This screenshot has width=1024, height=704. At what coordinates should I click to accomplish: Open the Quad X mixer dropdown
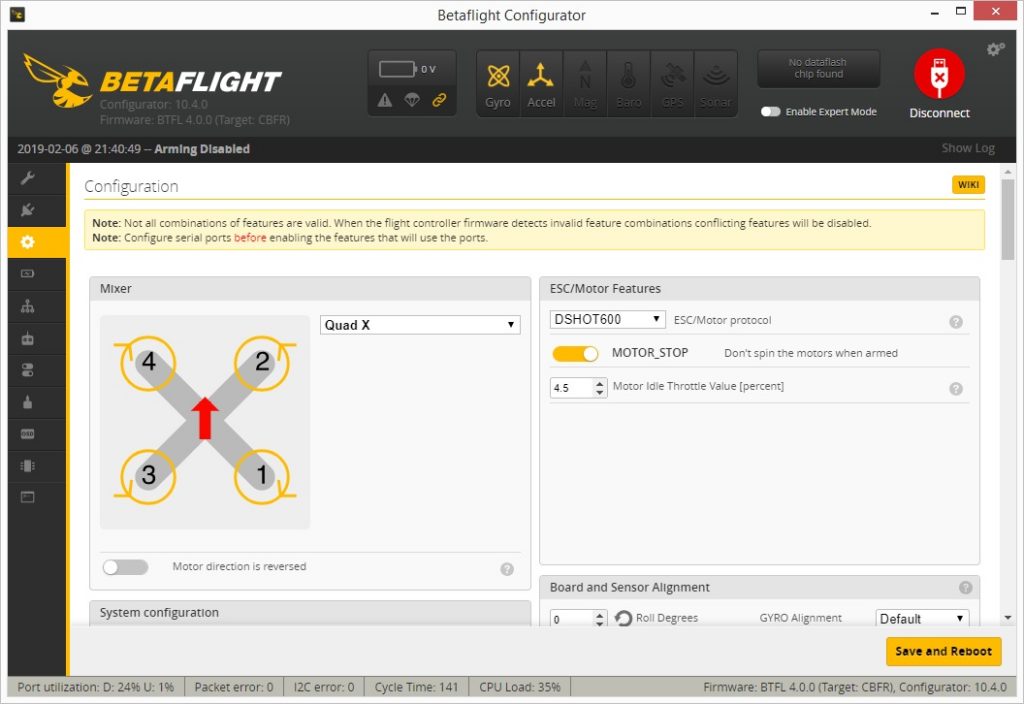(420, 325)
